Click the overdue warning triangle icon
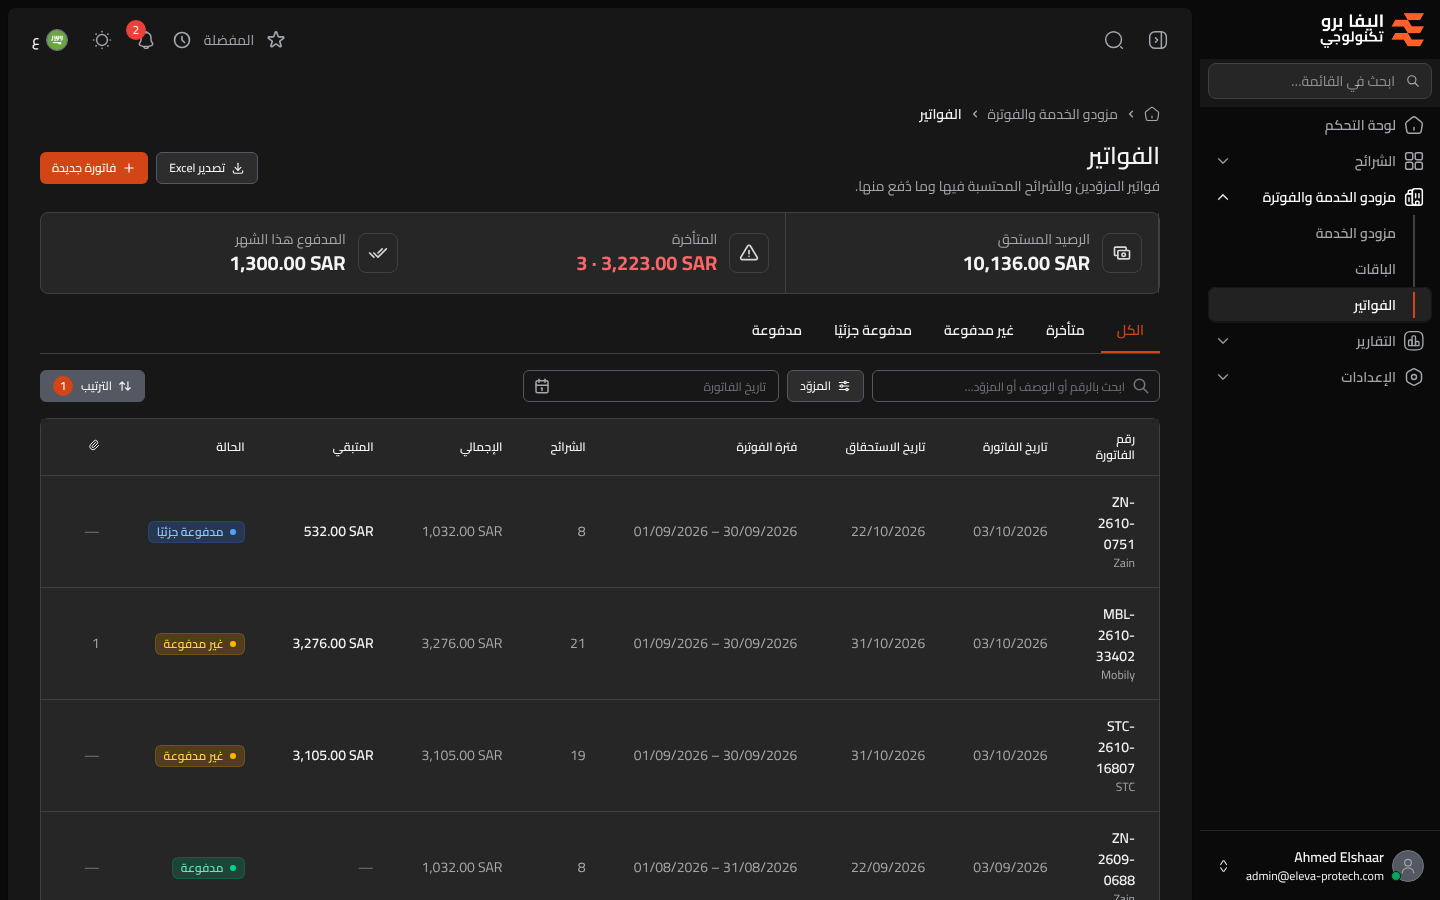The image size is (1440, 900). click(749, 253)
